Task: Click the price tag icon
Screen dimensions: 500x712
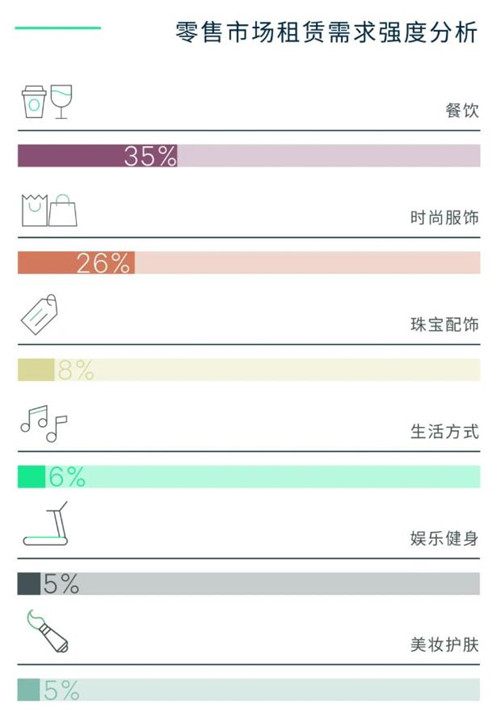Action: (x=40, y=315)
